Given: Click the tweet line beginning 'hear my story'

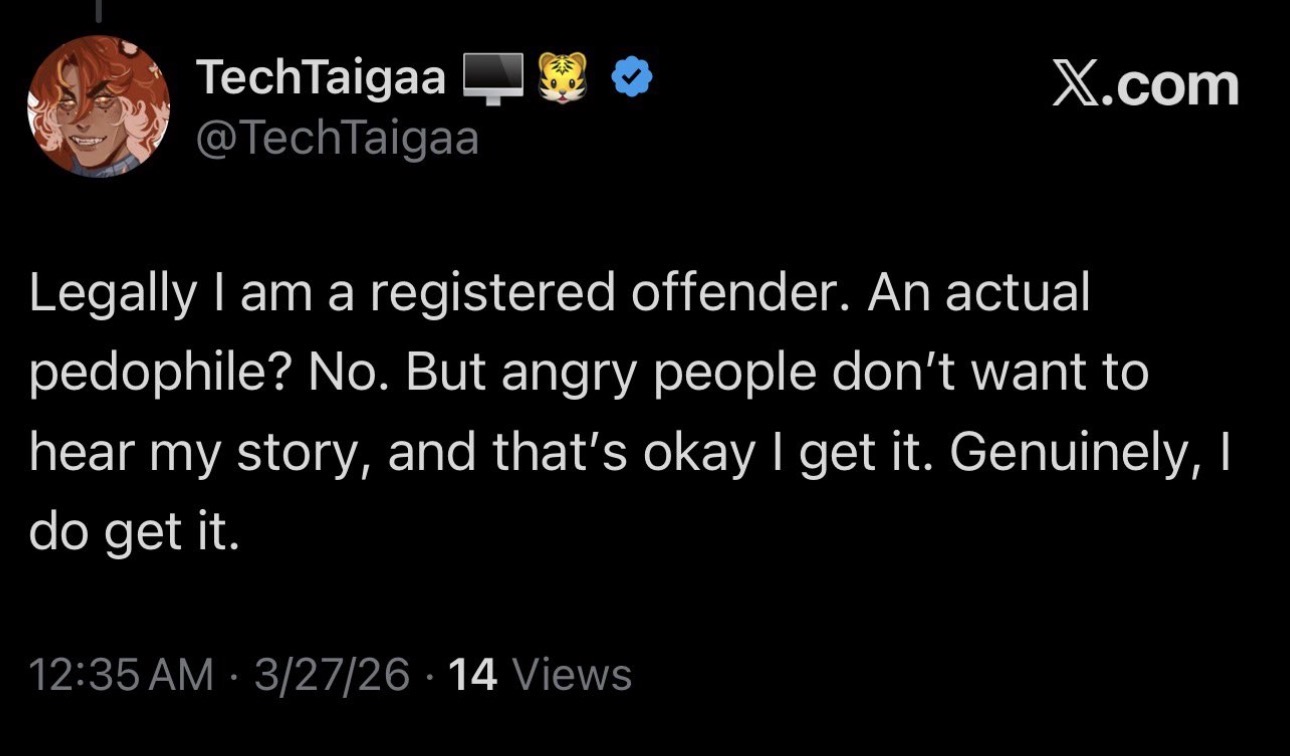Looking at the screenshot, I should [628, 455].
